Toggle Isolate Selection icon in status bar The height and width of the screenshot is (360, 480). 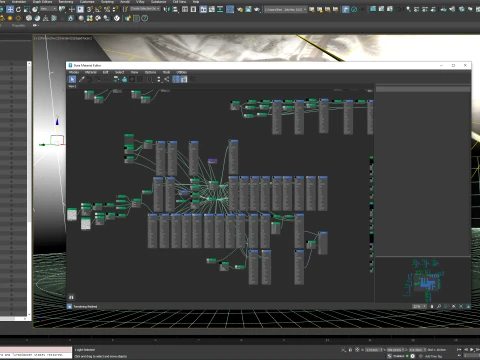click(343, 350)
